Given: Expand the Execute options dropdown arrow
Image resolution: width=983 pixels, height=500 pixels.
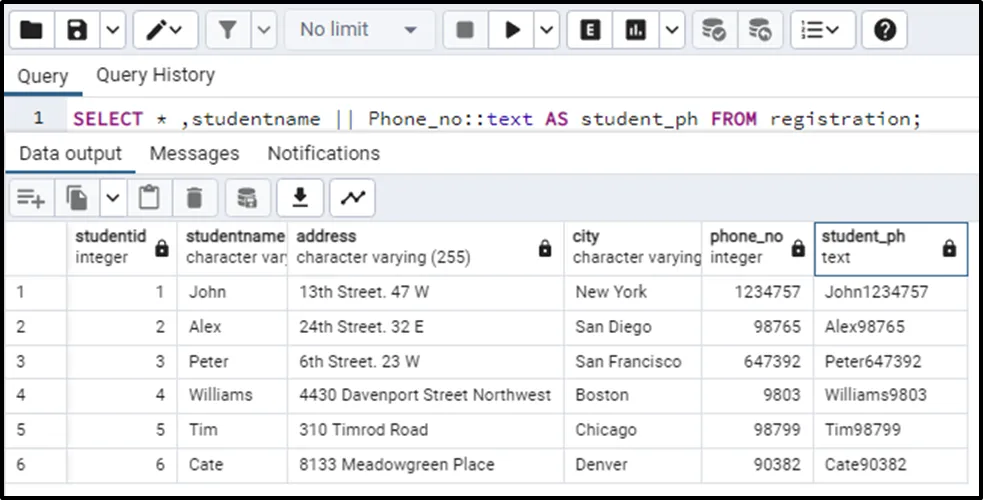Looking at the screenshot, I should coord(546,30).
